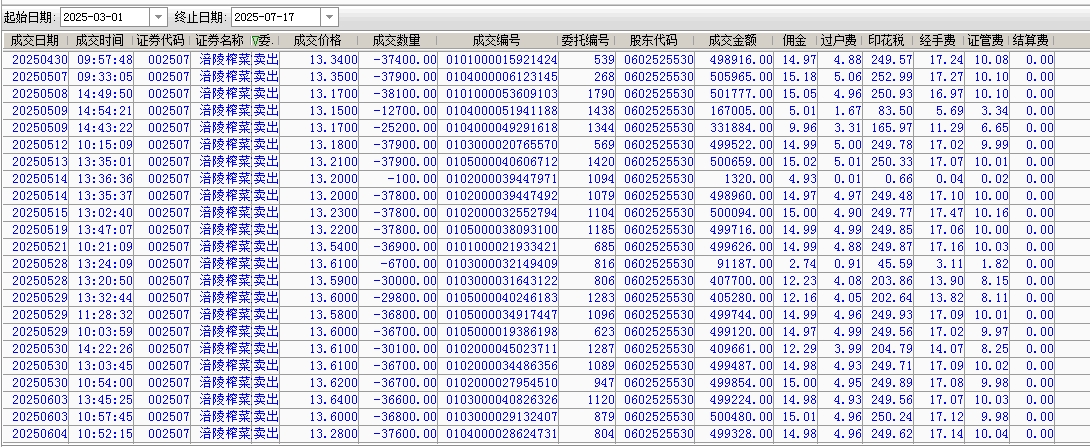Click the 委托 column header with green arrow
This screenshot has height=447, width=1090.
click(264, 41)
